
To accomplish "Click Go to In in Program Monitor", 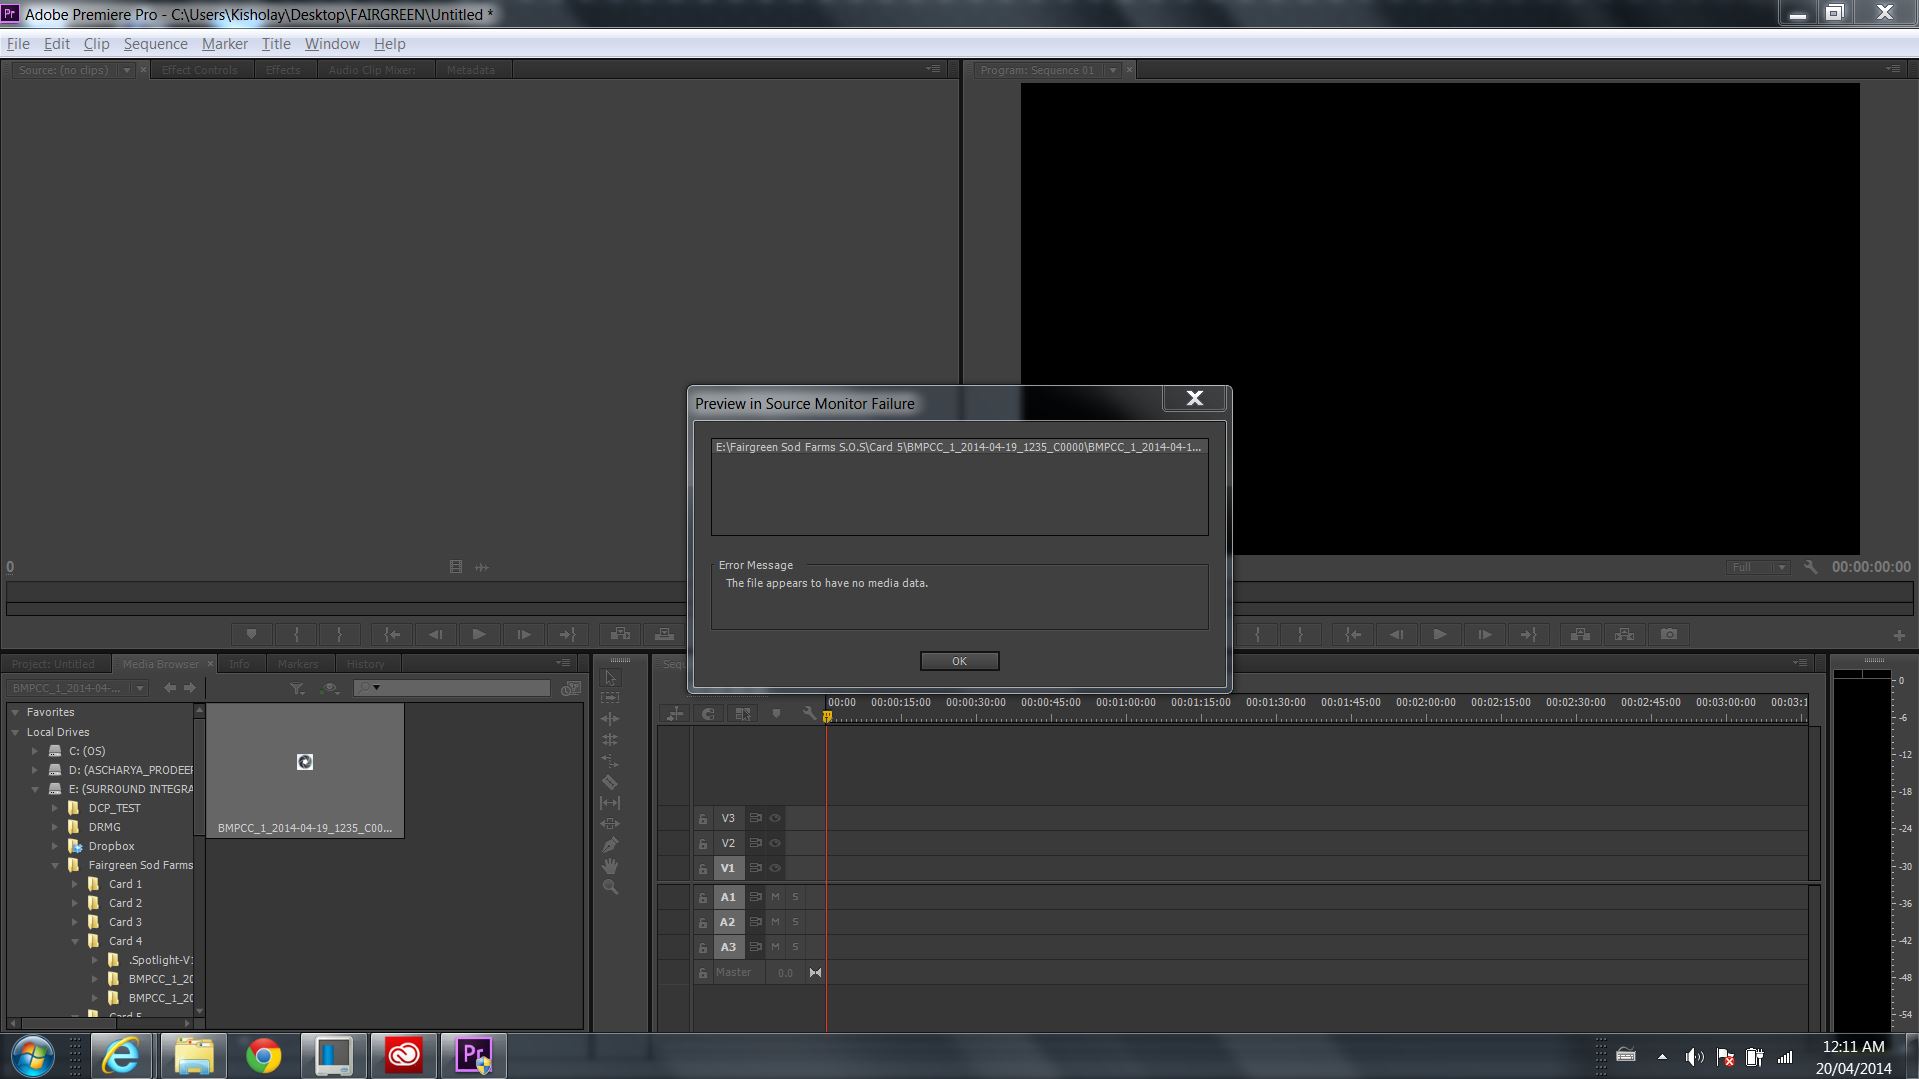I will tap(1353, 634).
